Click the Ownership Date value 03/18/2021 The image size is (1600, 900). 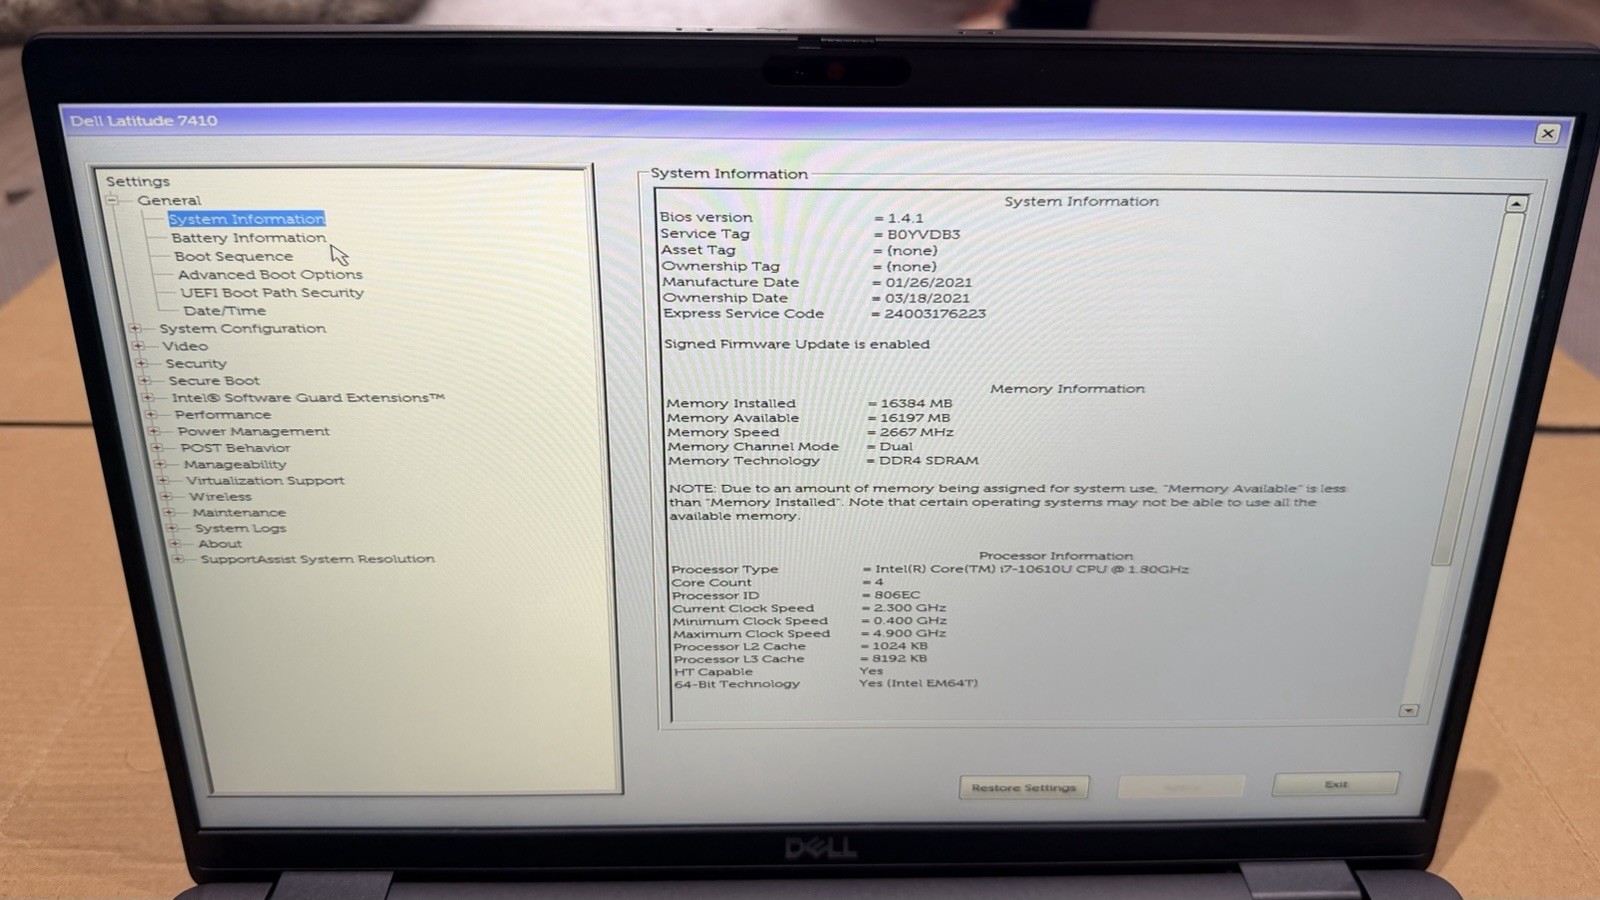click(927, 298)
